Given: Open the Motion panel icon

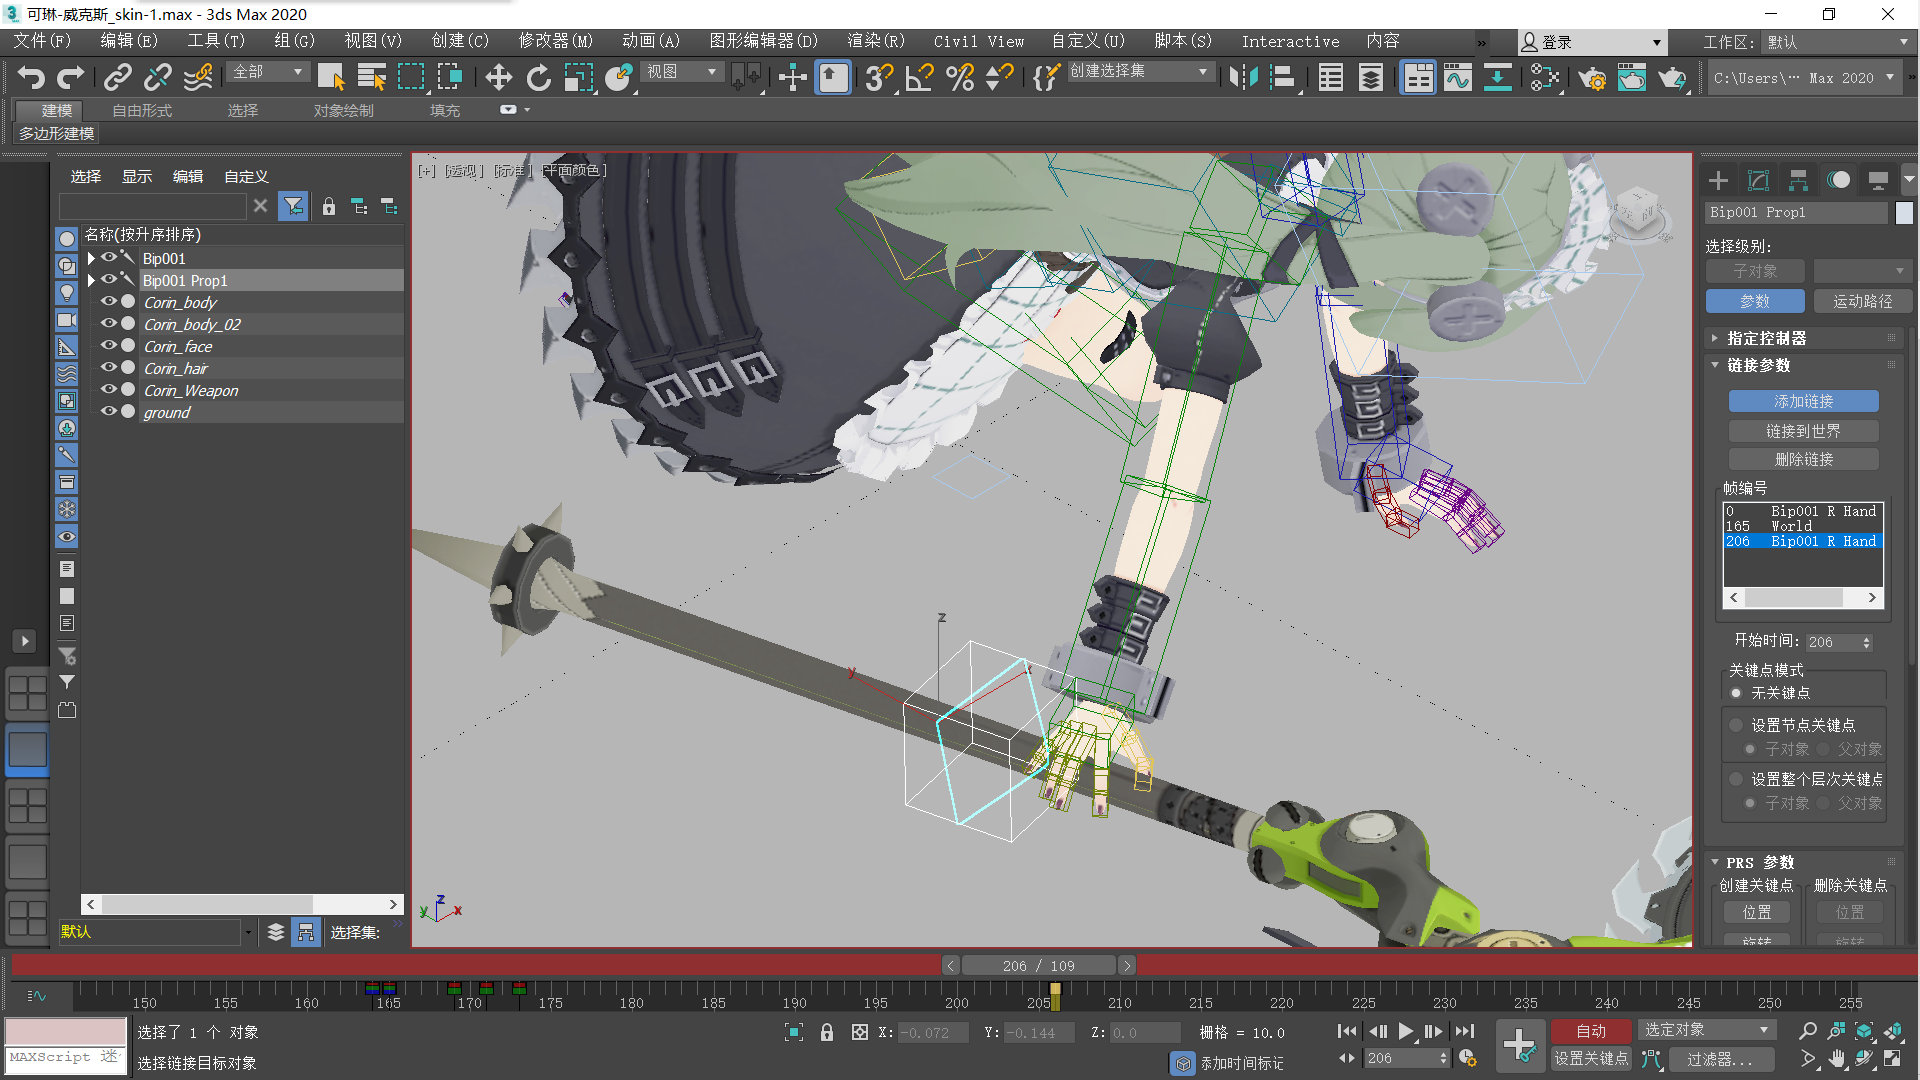Looking at the screenshot, I should pyautogui.click(x=1838, y=180).
